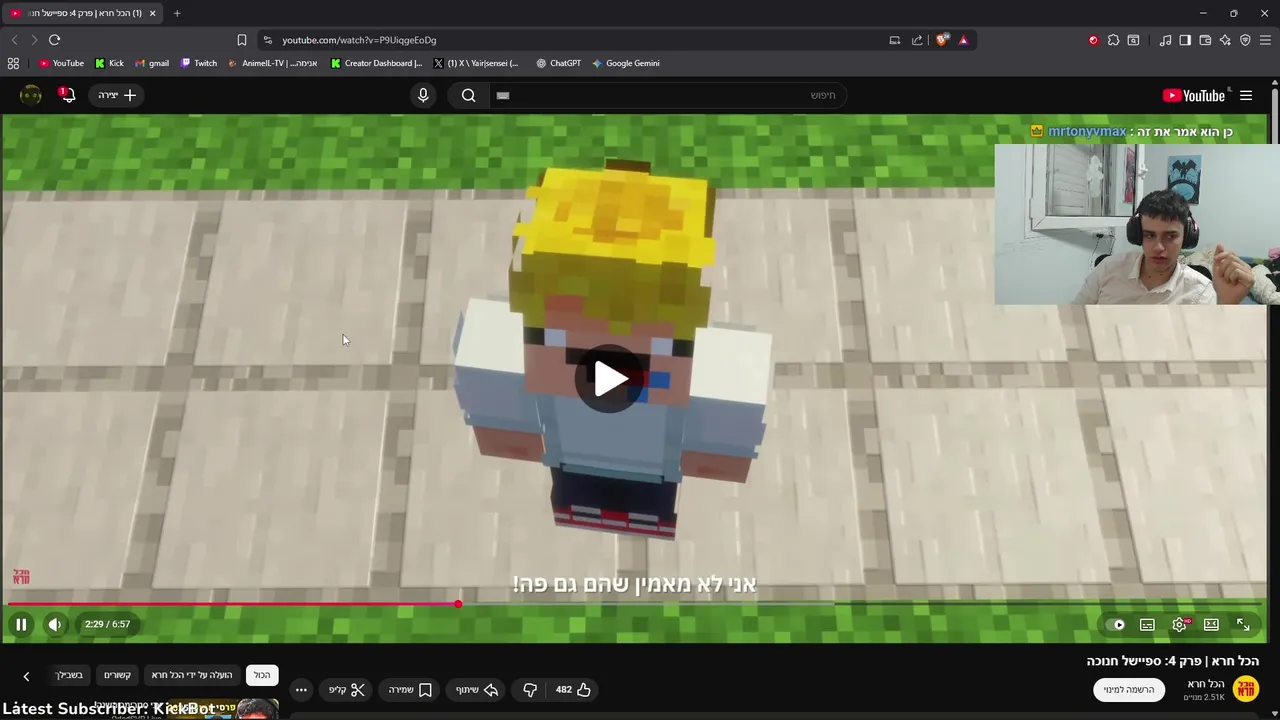1280x720 pixels.
Task: Open the ChatGPT bookmark
Action: 558,63
